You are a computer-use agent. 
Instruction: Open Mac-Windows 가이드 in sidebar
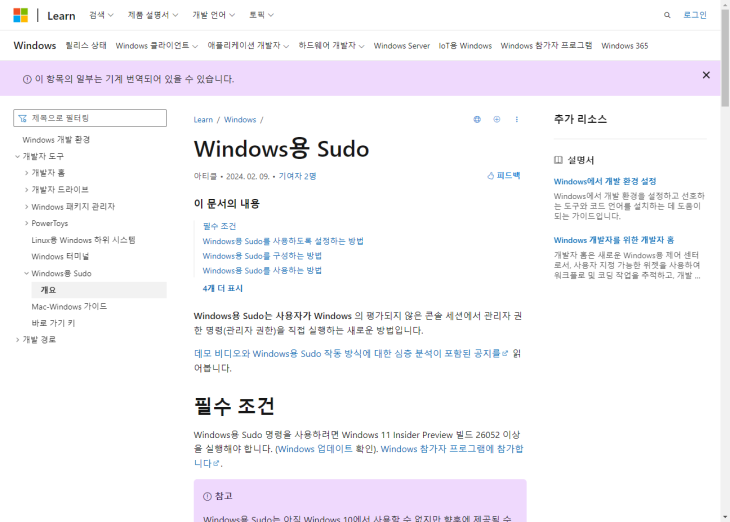coord(69,306)
